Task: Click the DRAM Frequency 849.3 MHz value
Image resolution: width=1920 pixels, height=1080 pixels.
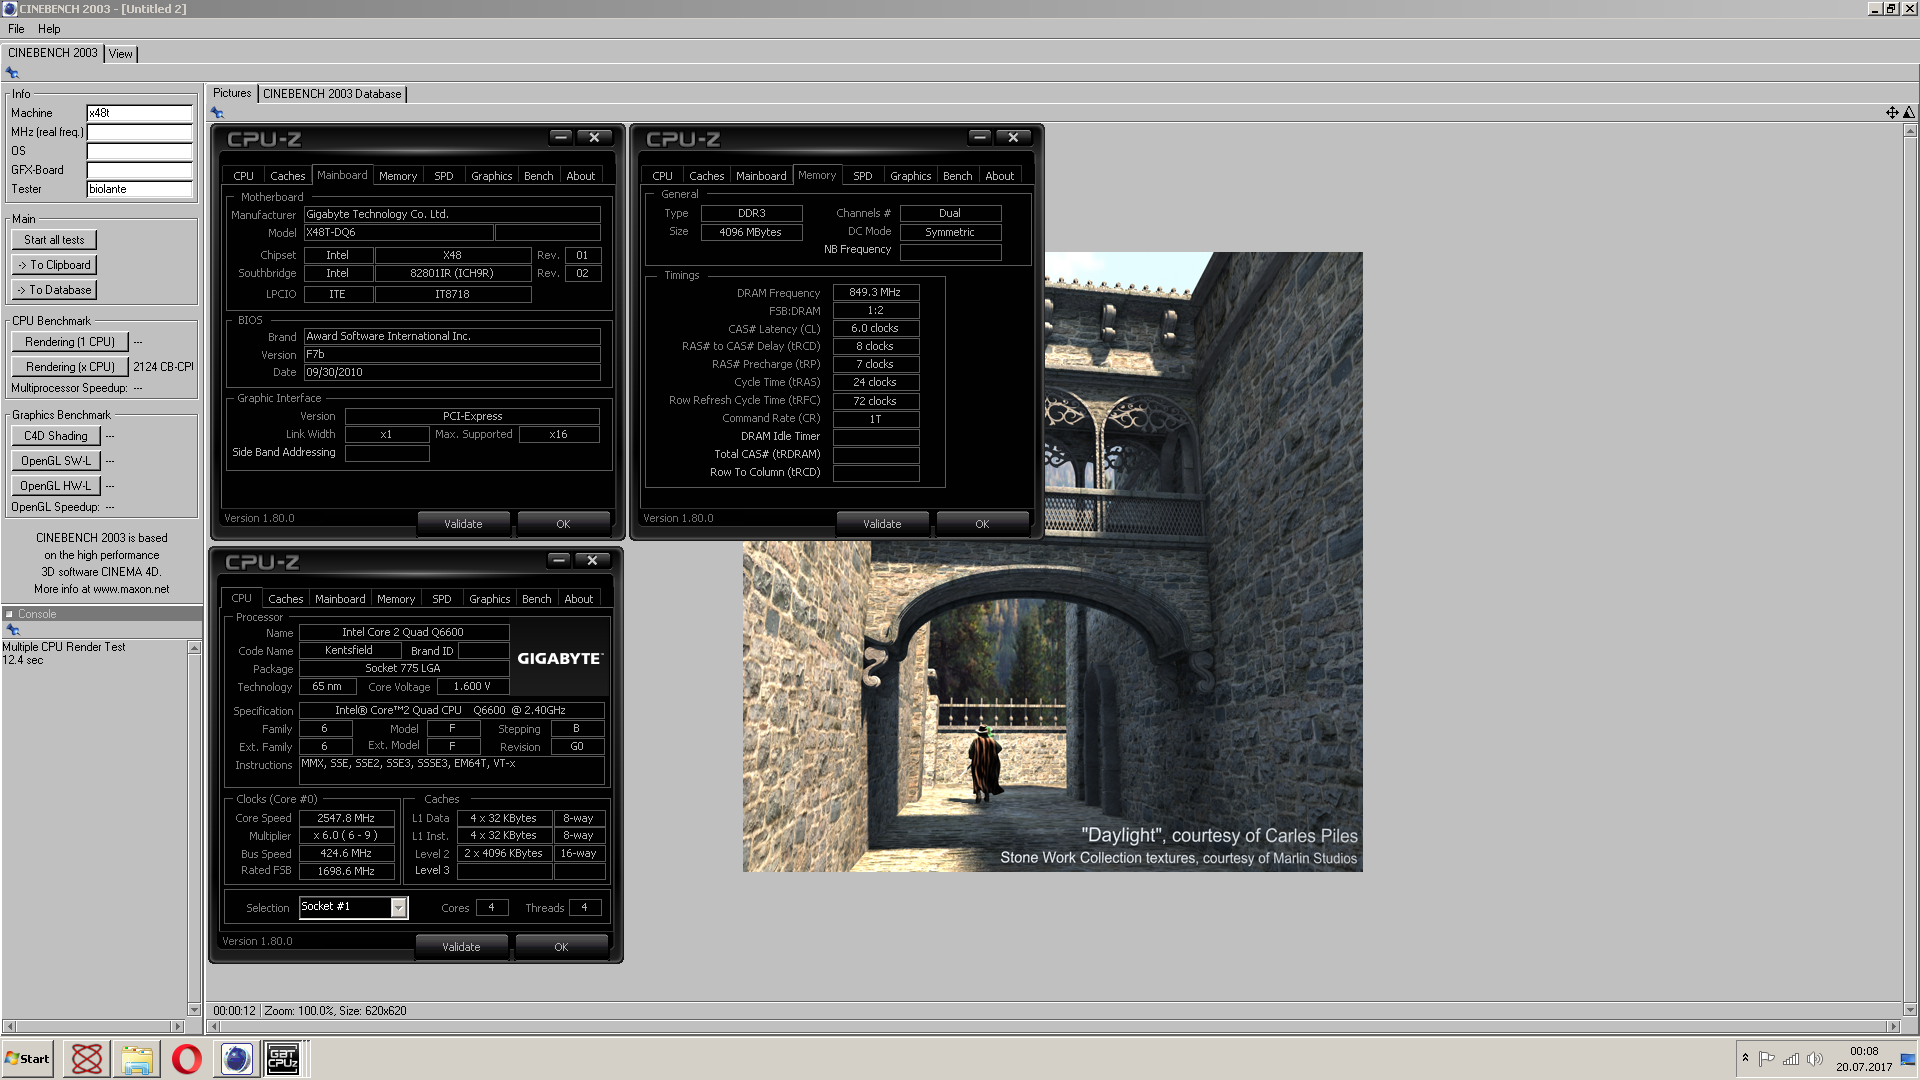Action: 875,292
